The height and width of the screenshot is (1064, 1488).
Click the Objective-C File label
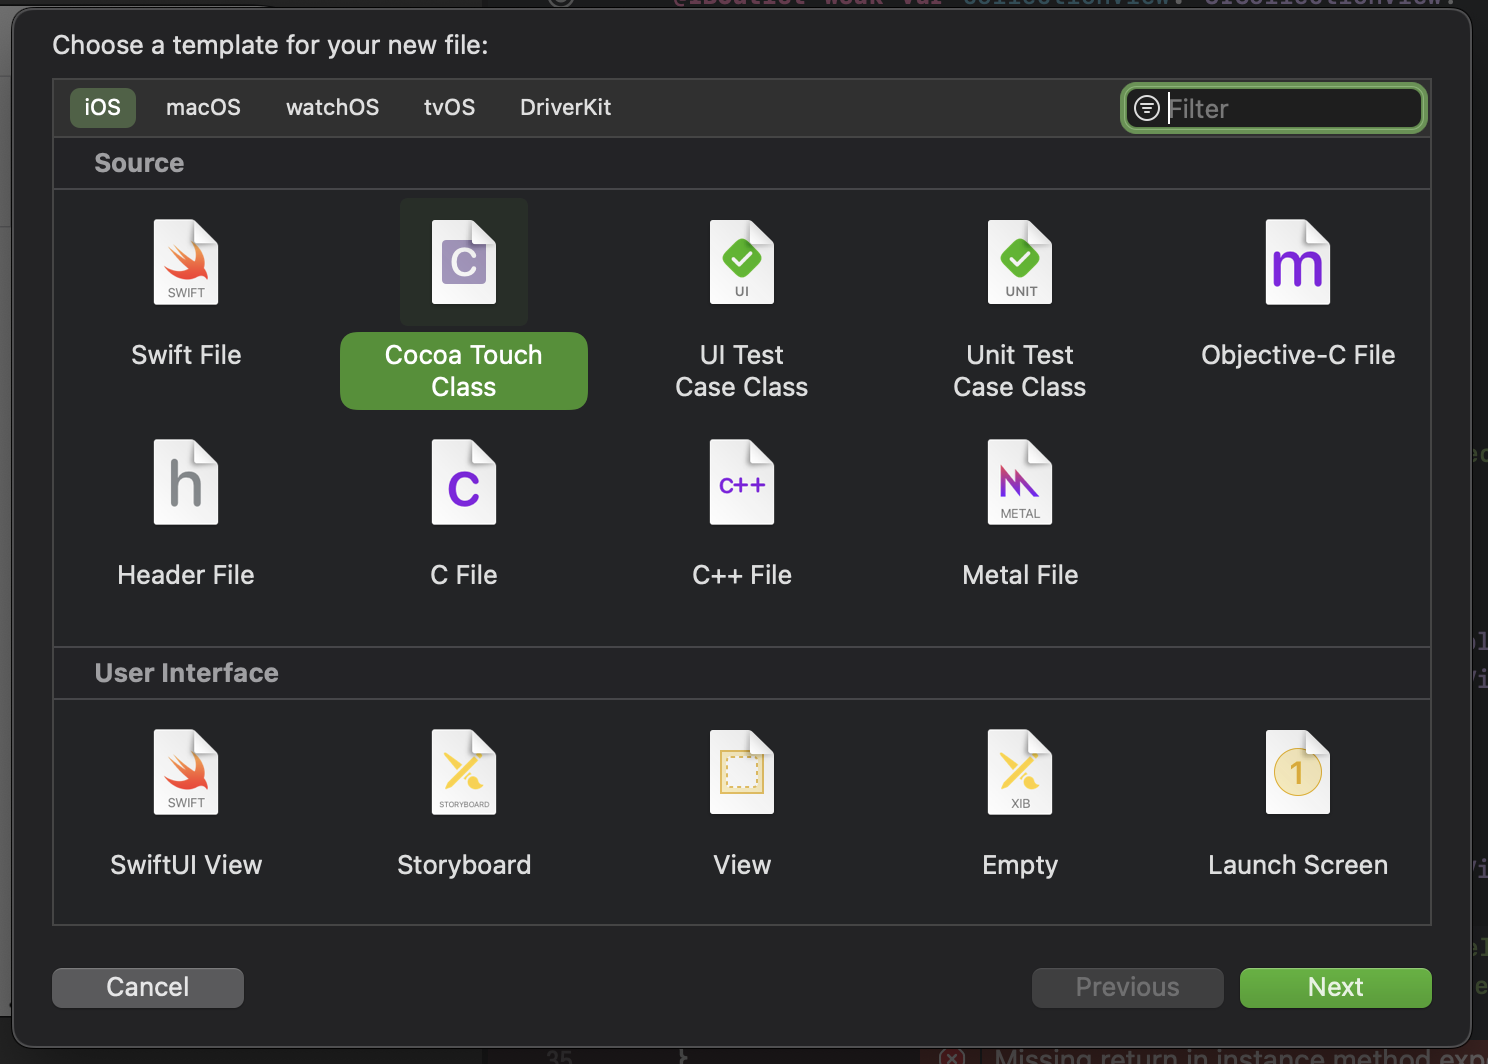[x=1298, y=355]
